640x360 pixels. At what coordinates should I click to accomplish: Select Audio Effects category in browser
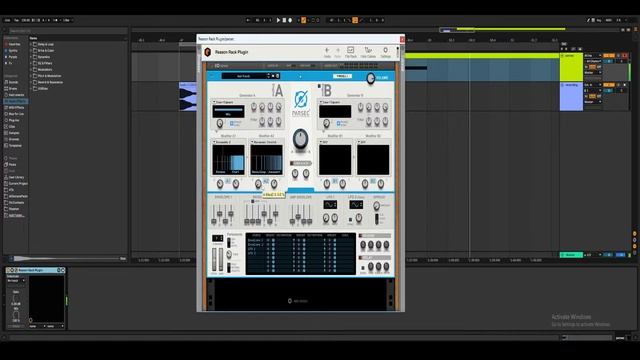(x=15, y=101)
